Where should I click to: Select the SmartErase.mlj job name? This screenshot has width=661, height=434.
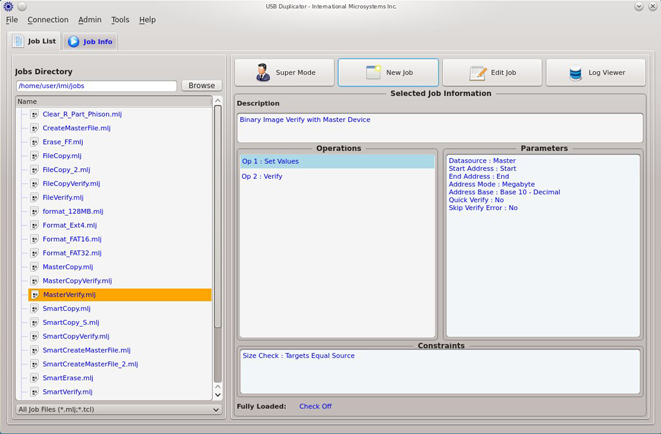tap(68, 378)
